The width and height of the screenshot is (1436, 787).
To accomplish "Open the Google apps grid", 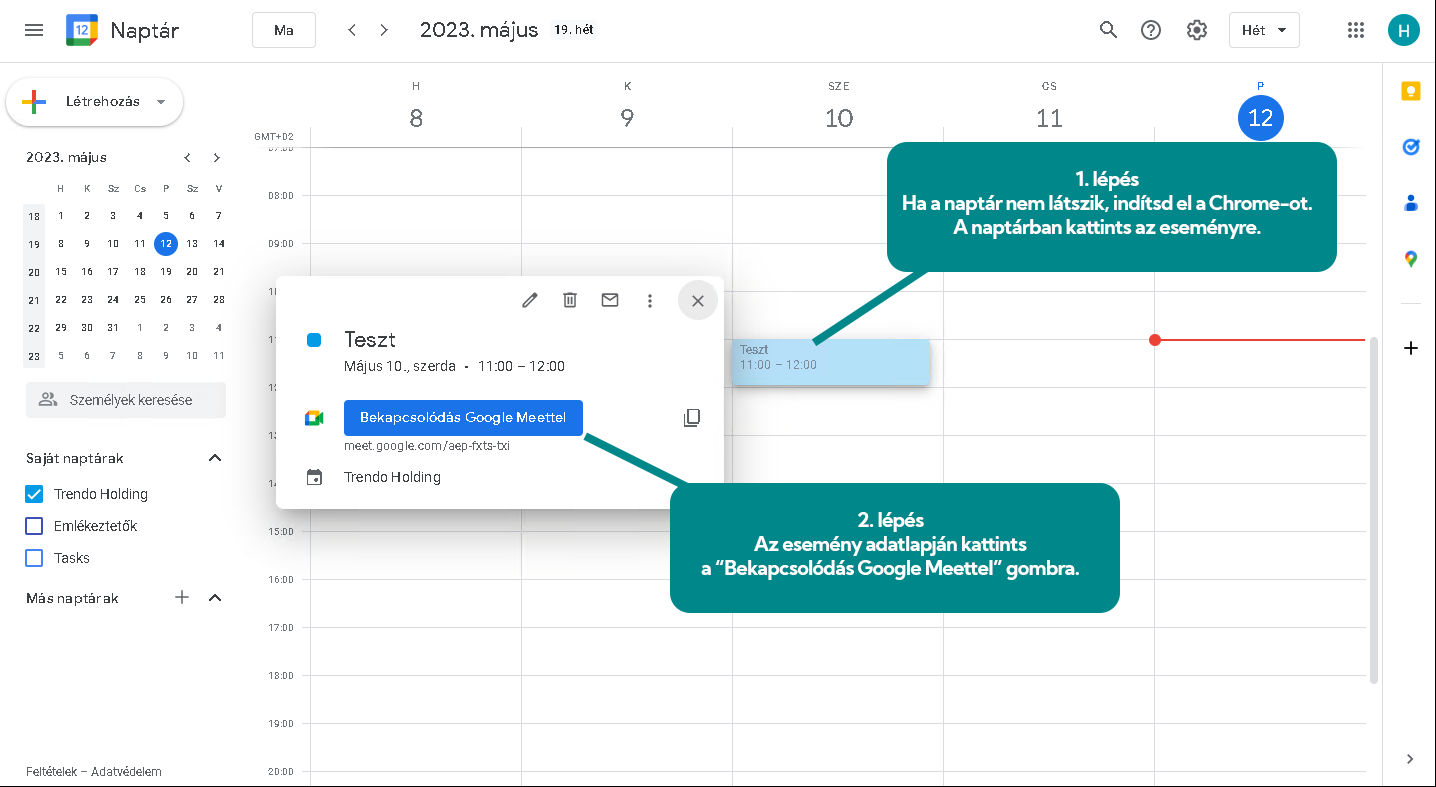I will click(x=1356, y=30).
